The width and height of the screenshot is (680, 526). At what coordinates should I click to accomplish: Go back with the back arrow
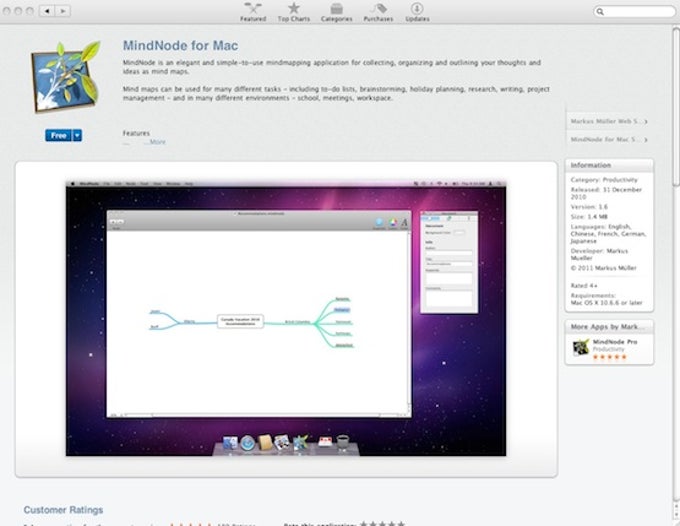(x=47, y=11)
